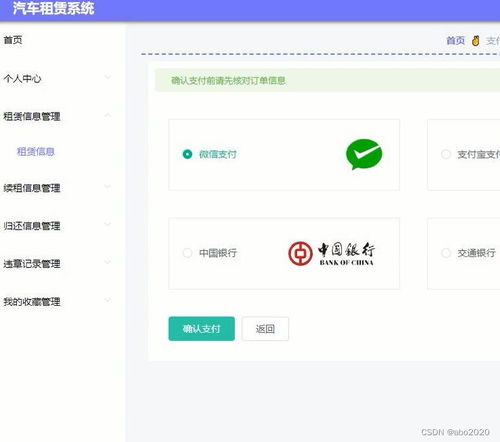
Task: Click the hand emoji in the breadcrumb
Action: pos(475,41)
